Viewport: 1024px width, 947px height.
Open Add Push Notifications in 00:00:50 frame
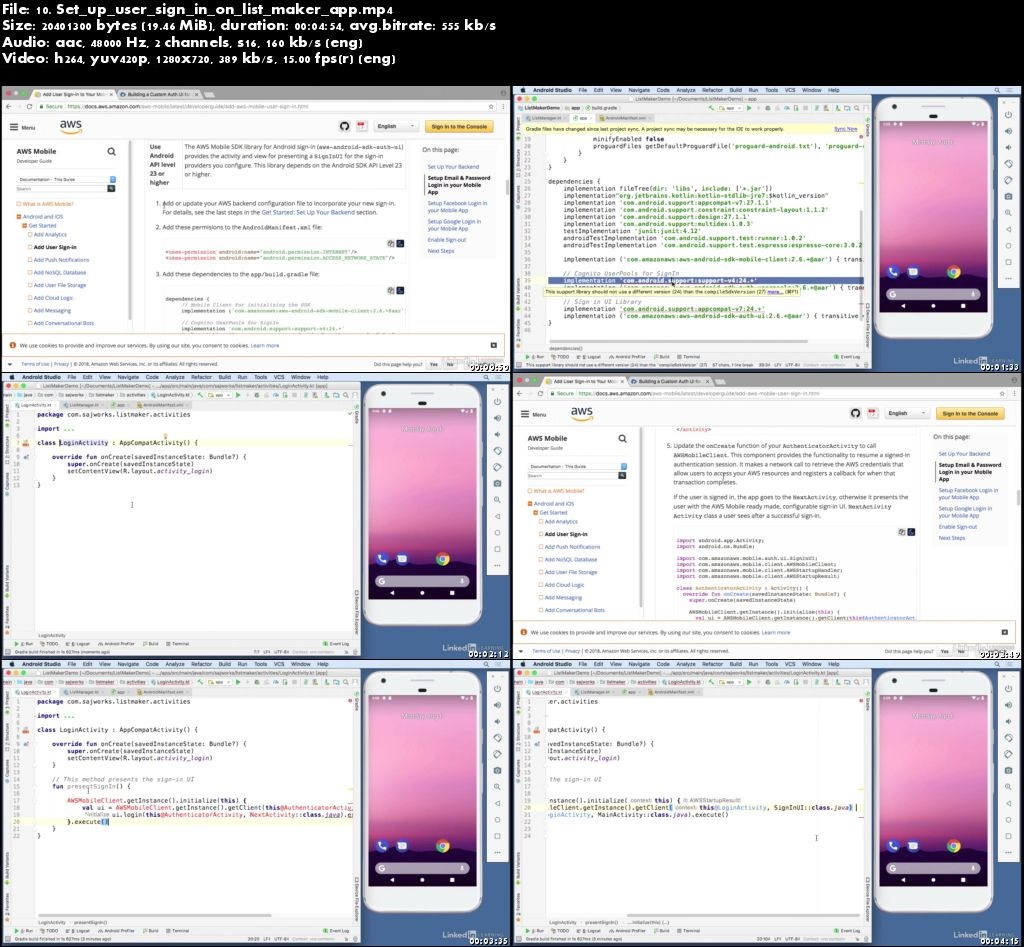point(61,260)
